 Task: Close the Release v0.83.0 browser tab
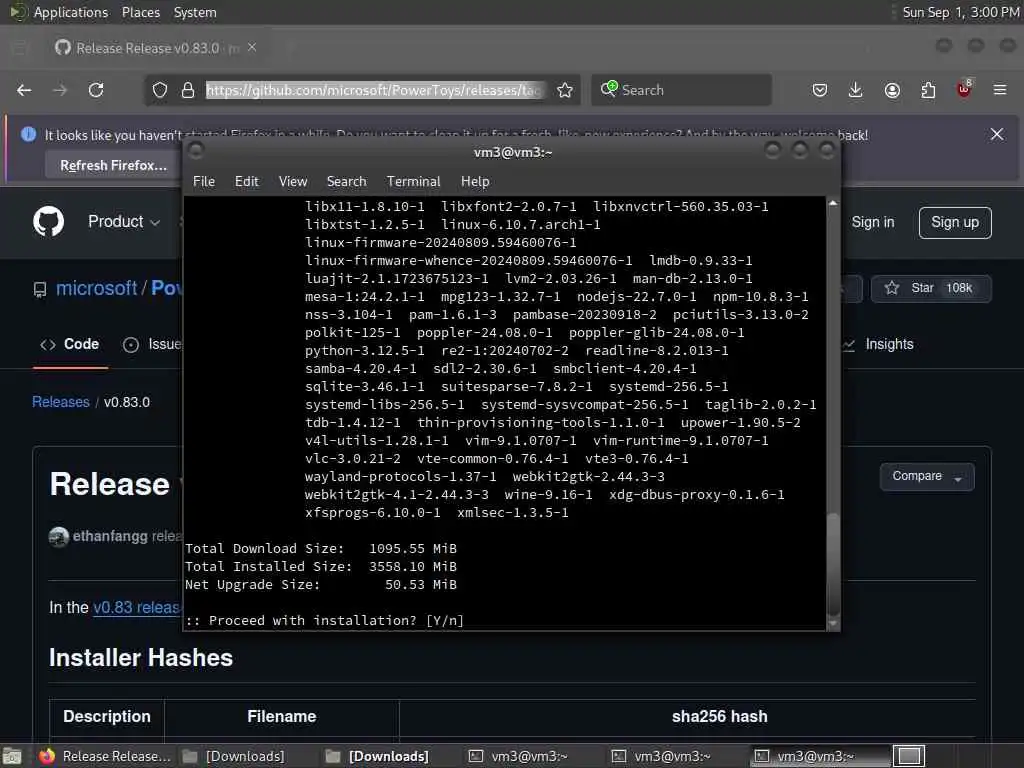pyautogui.click(x=252, y=48)
